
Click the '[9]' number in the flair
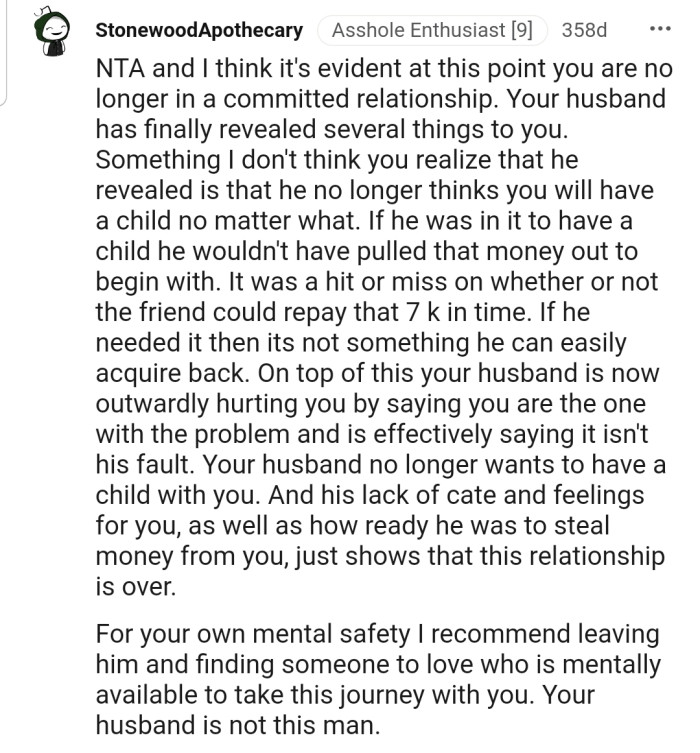tap(521, 30)
